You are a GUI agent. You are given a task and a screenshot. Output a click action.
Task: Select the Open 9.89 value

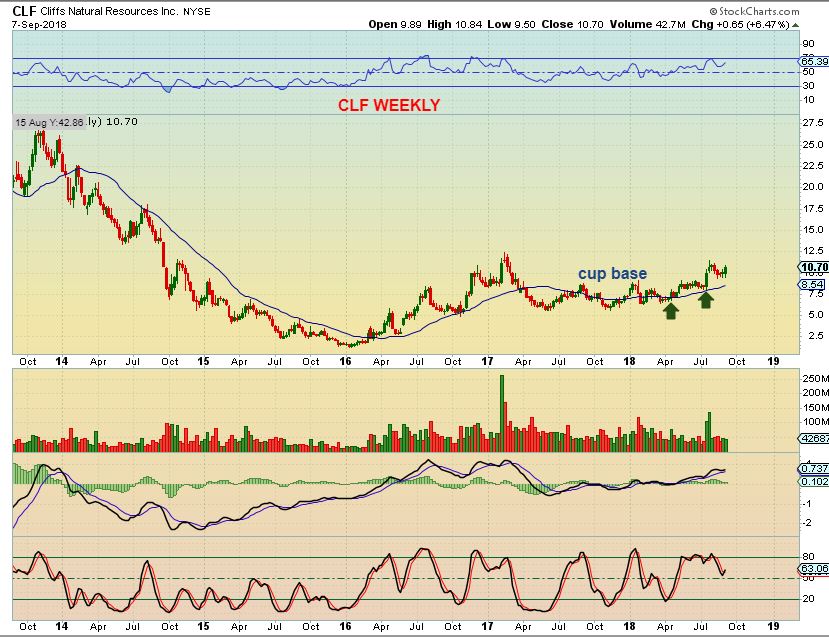point(395,24)
